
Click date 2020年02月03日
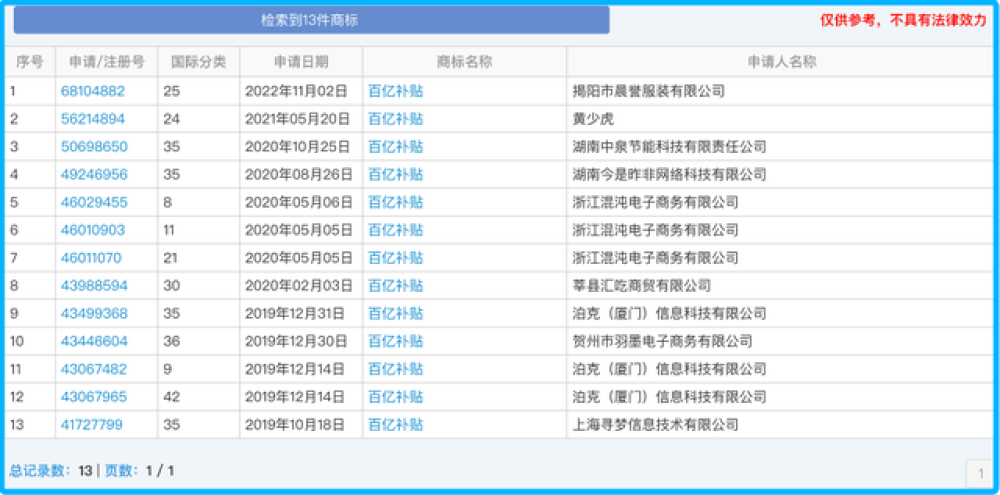299,286
